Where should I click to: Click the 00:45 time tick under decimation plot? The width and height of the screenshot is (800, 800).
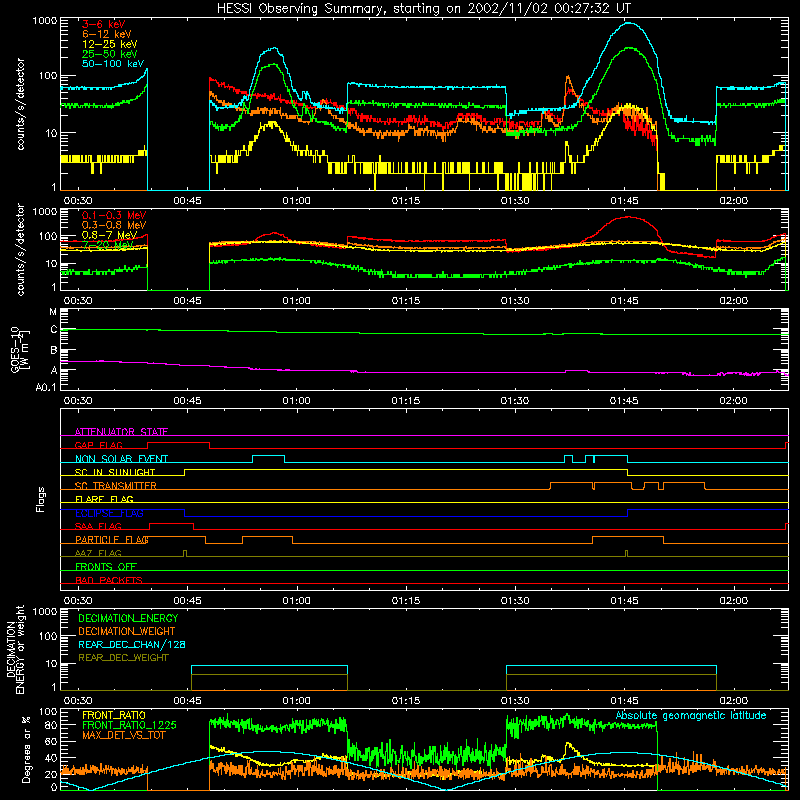(187, 701)
